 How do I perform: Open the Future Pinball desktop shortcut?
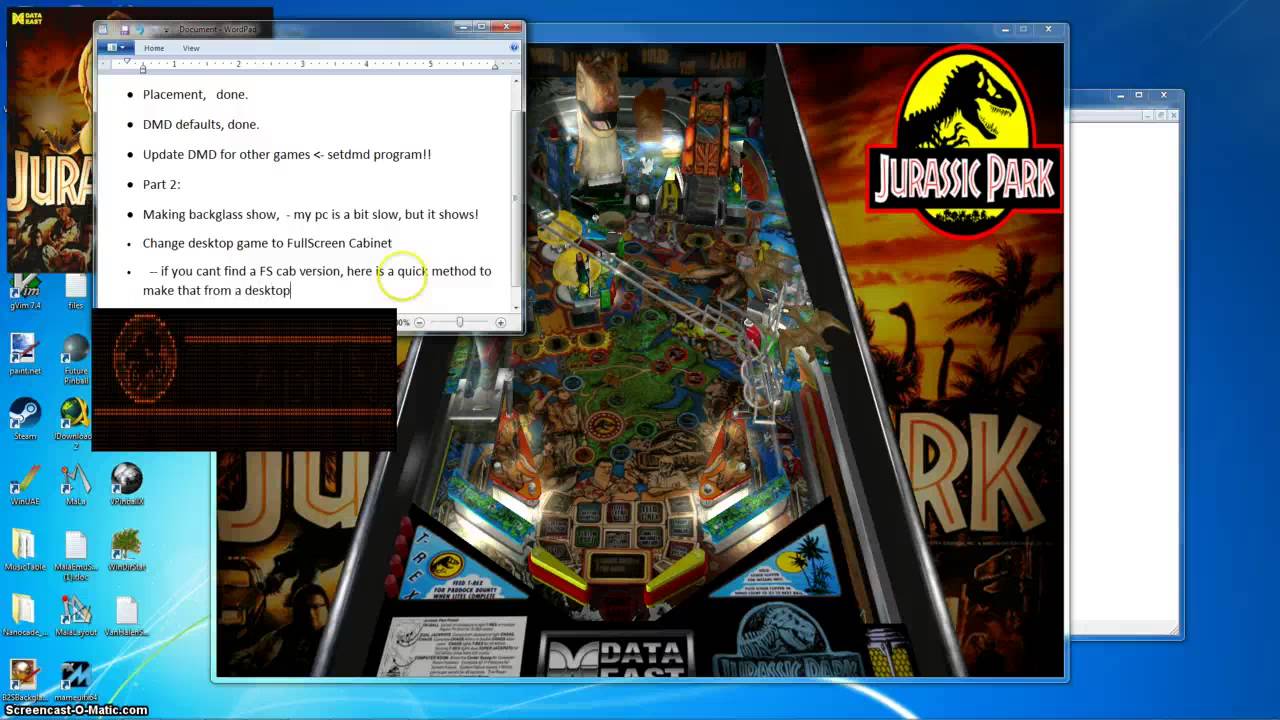click(x=76, y=358)
